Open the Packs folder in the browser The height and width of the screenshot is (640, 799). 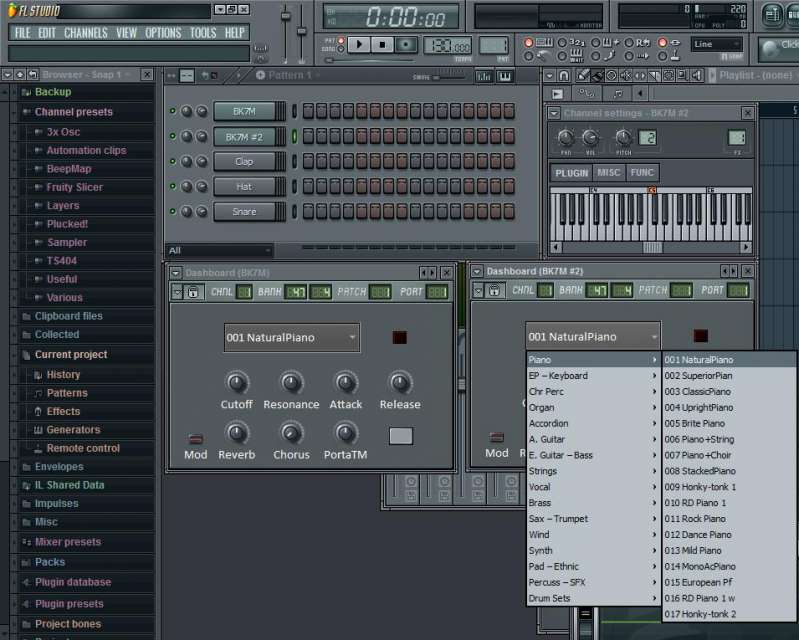50,562
